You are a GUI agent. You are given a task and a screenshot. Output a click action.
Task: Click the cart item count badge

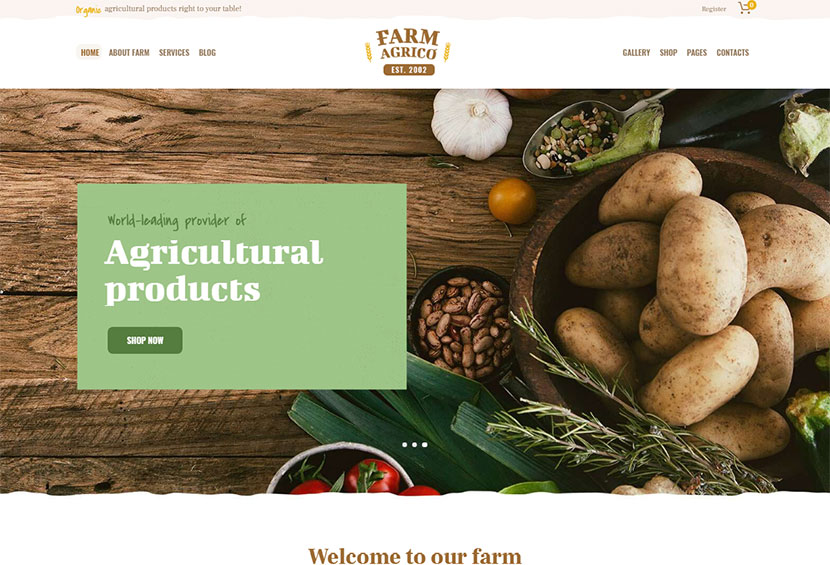click(x=751, y=5)
